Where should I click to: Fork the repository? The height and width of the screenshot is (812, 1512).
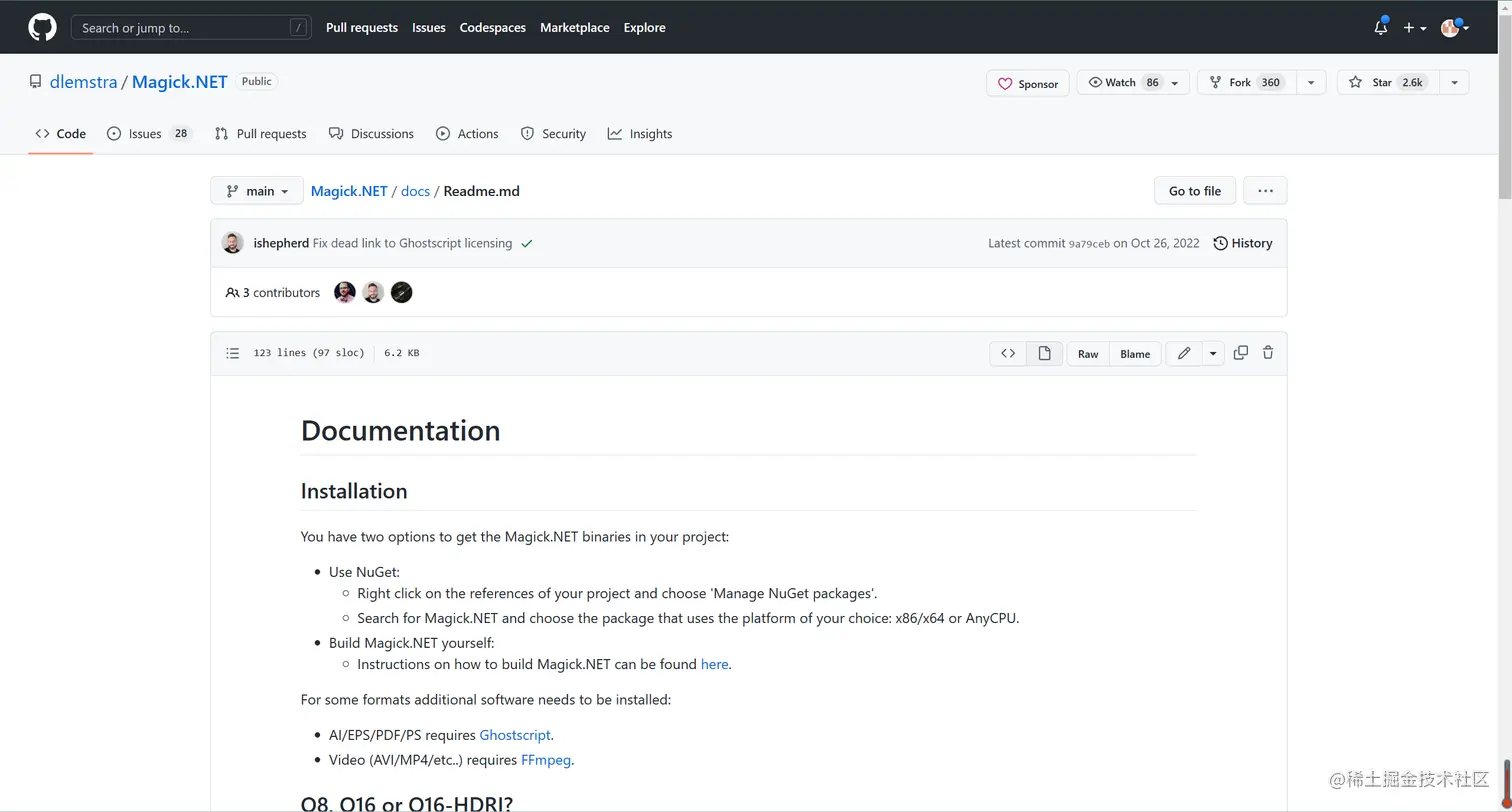tap(1246, 82)
